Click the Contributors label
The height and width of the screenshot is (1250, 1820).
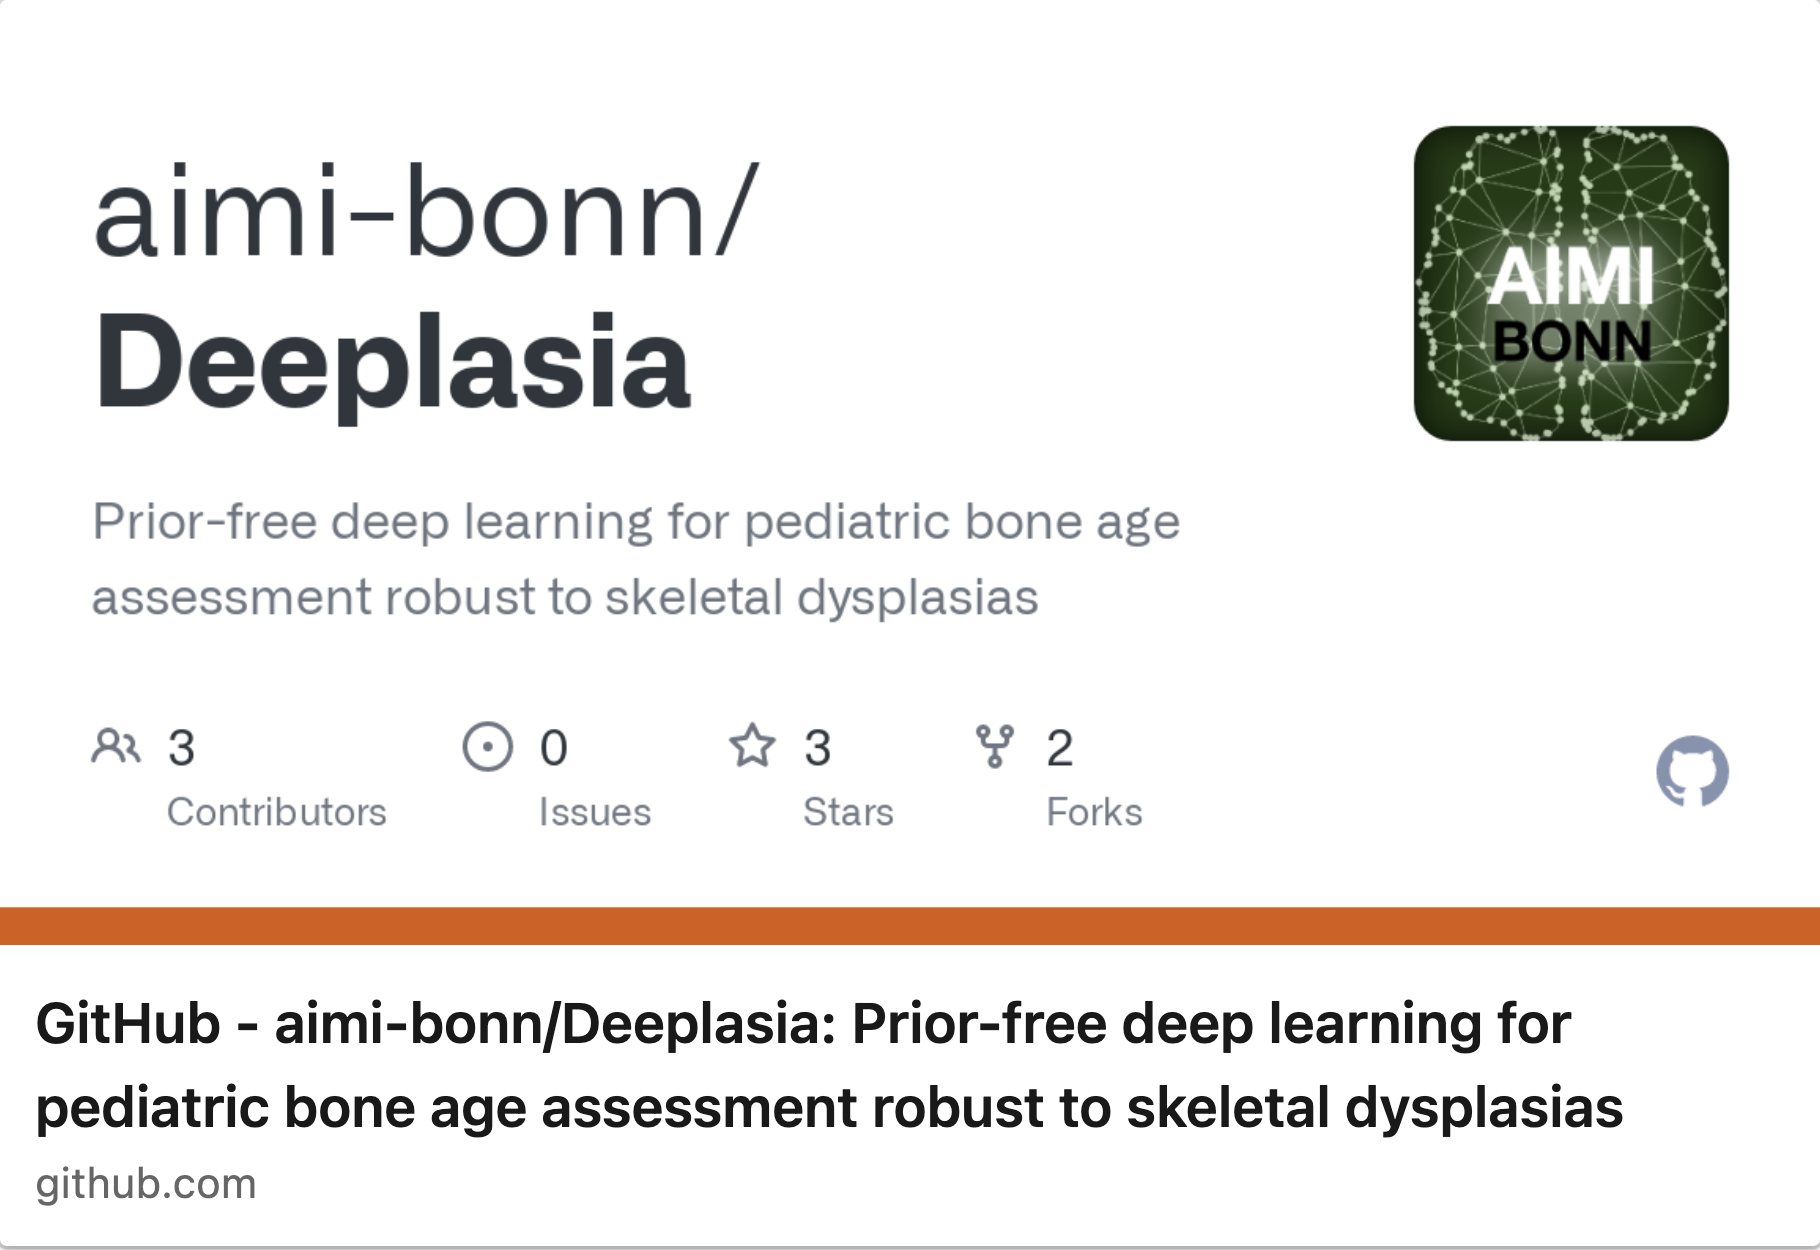(x=276, y=812)
